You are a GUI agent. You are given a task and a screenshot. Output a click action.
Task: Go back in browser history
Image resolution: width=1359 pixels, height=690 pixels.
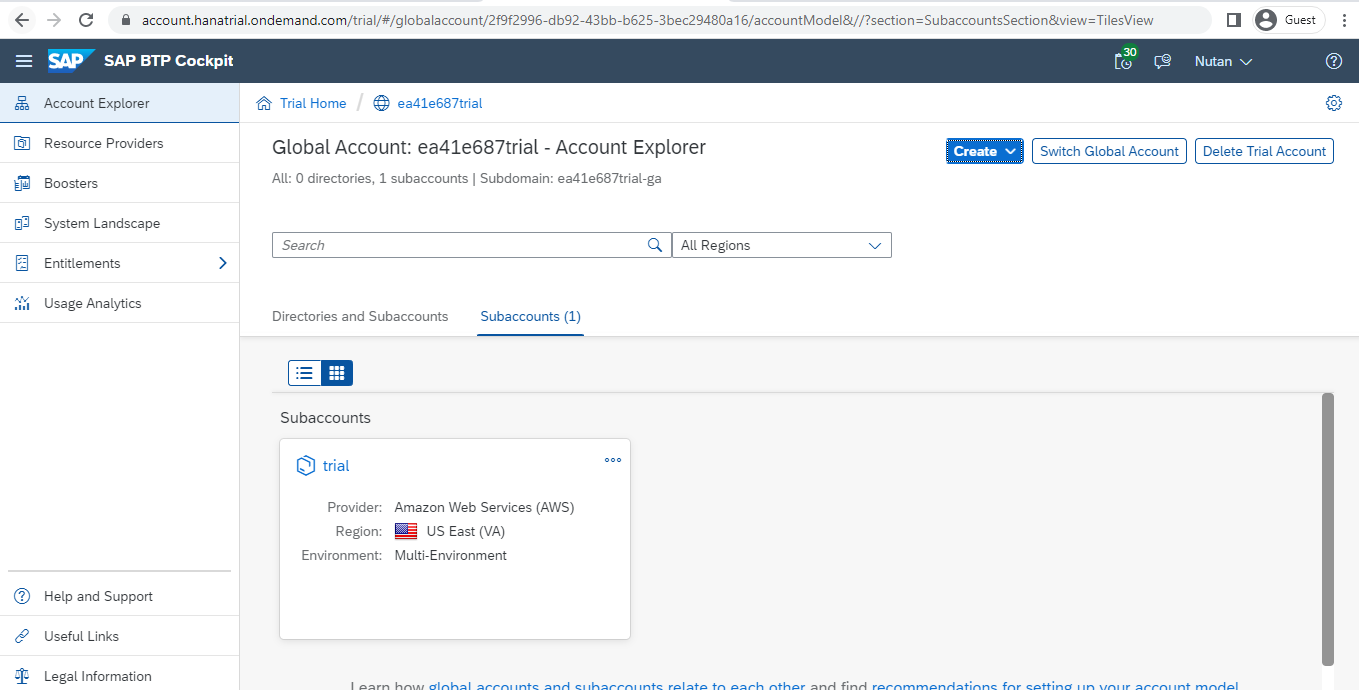[22, 20]
